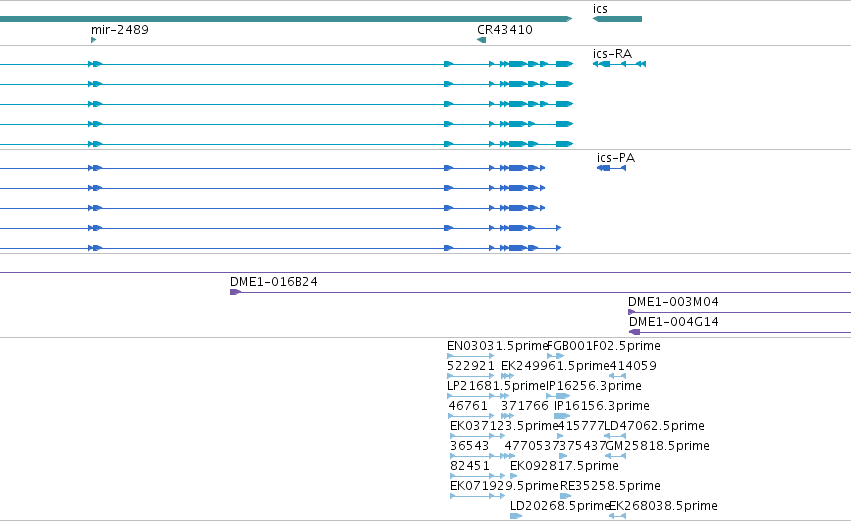Click the EK071929.5prime alignment arrow glyph
The width and height of the screenshot is (851, 521).
(478, 496)
